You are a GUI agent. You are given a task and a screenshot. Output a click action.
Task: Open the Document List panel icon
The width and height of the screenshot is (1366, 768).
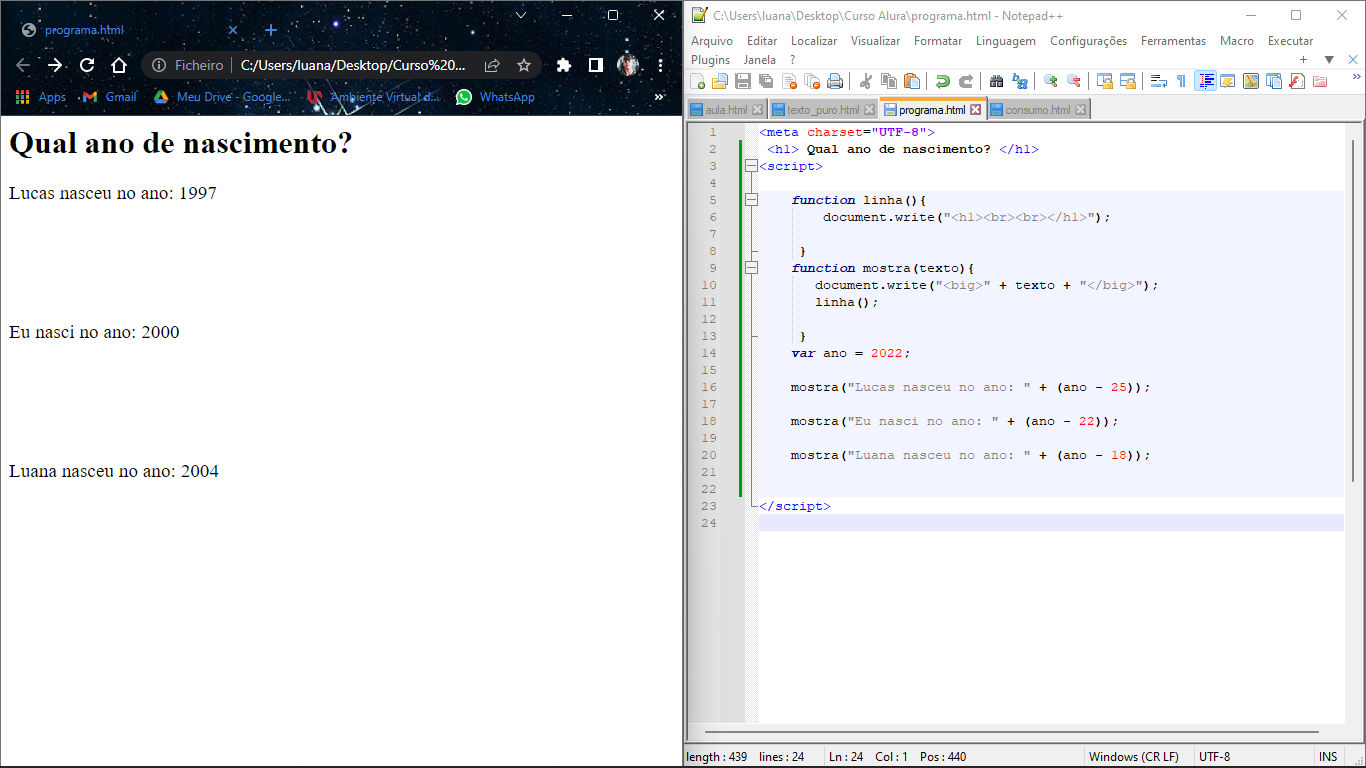1274,81
